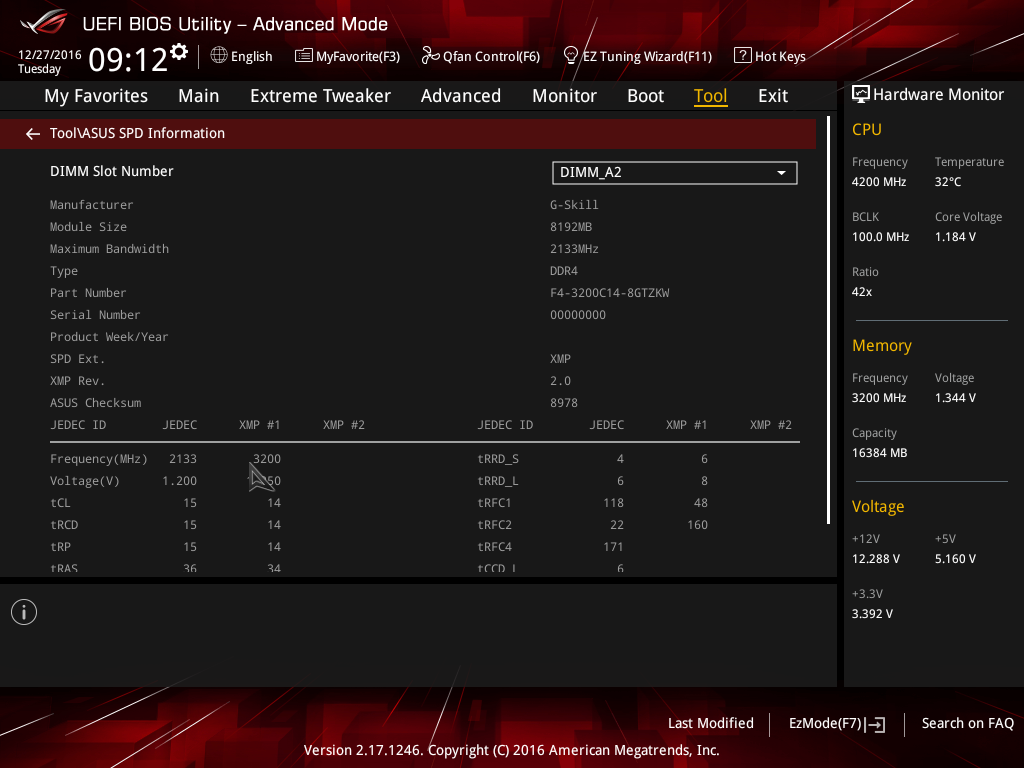Open Hot Keys question mark icon
Screen dimensions: 1024x768
[743, 56]
